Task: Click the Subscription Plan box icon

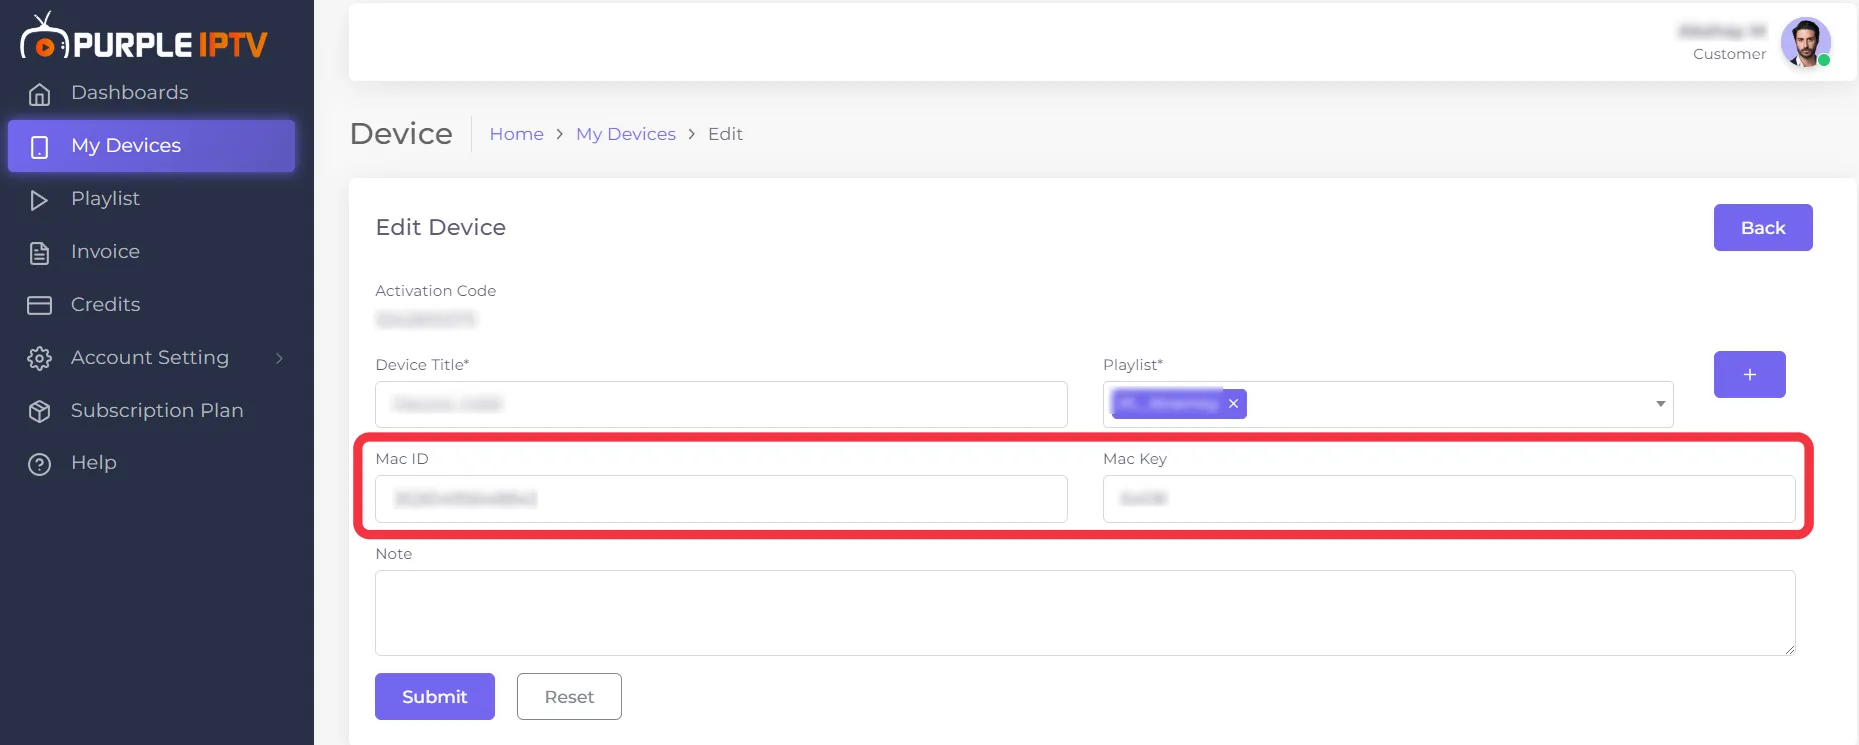Action: coord(39,411)
